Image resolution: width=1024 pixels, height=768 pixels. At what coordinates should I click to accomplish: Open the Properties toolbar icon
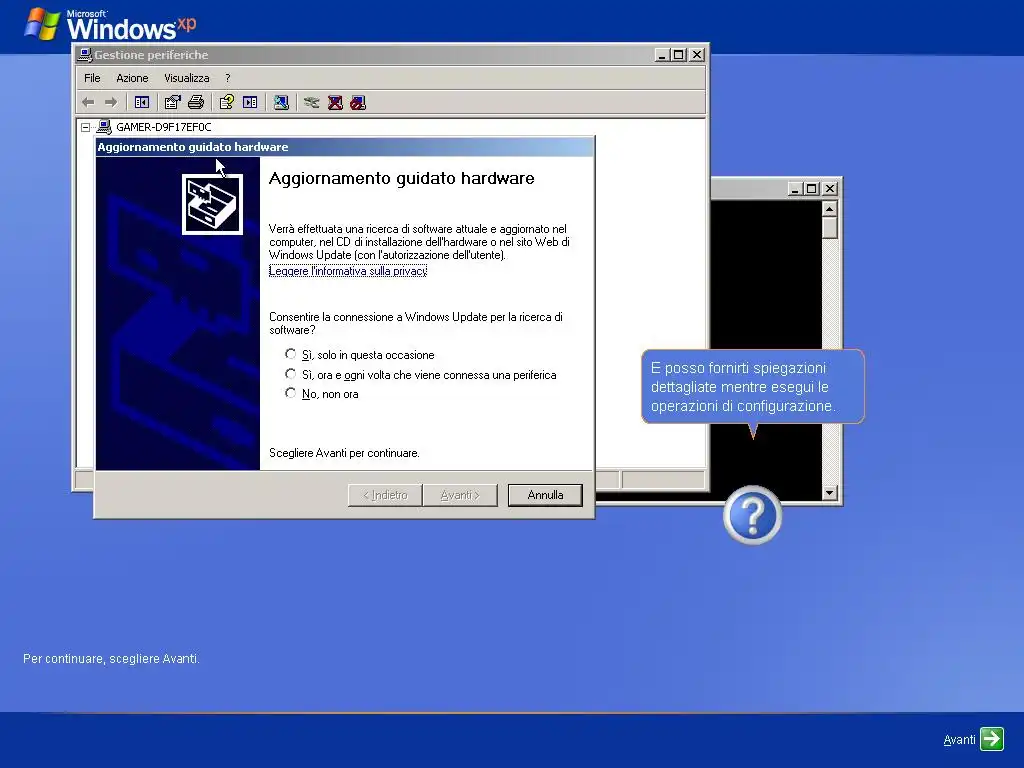(172, 103)
